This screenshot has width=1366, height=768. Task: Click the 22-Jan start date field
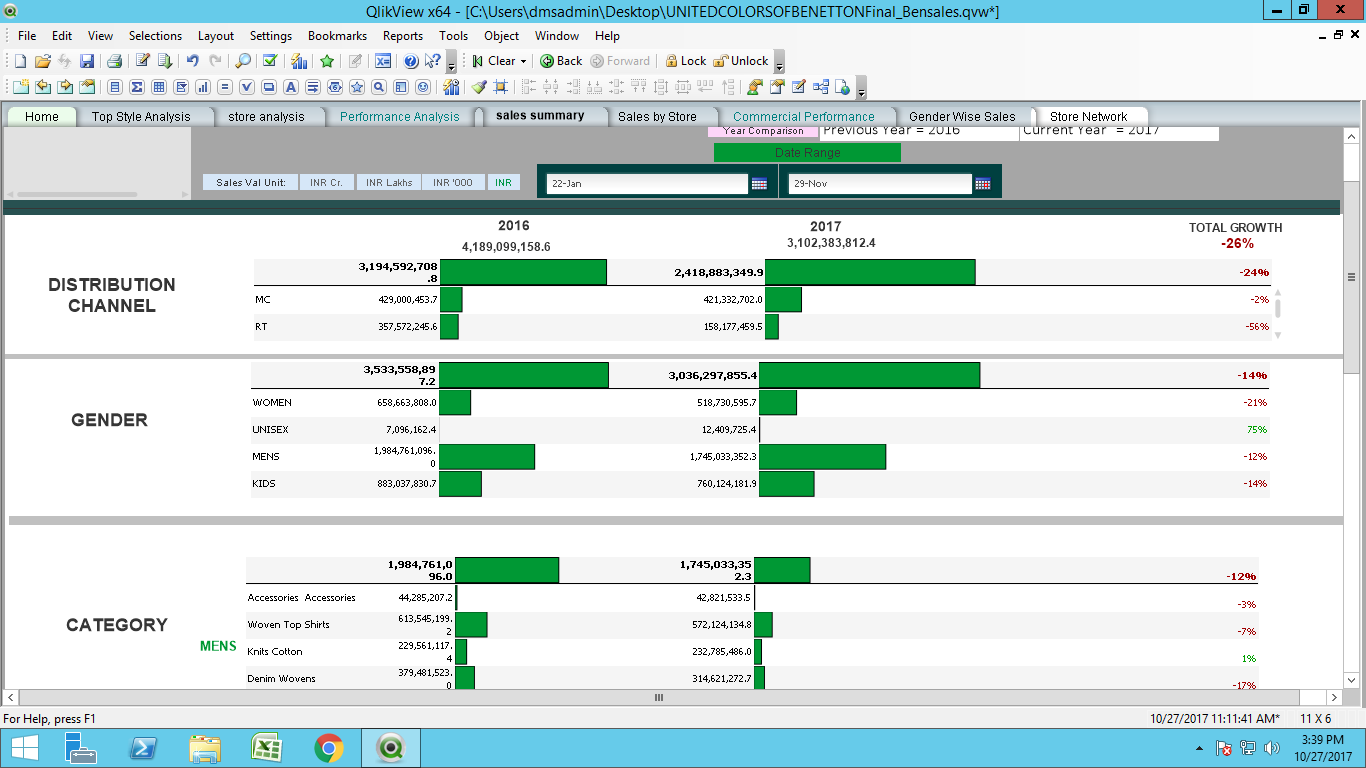click(x=647, y=184)
